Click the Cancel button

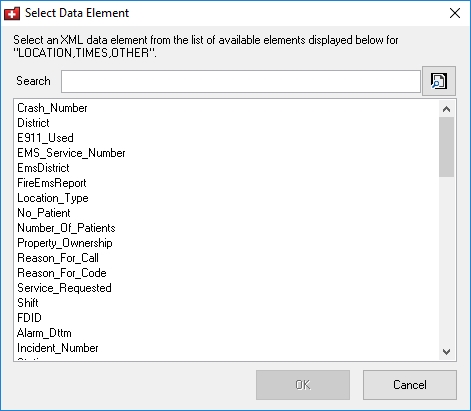(x=410, y=385)
